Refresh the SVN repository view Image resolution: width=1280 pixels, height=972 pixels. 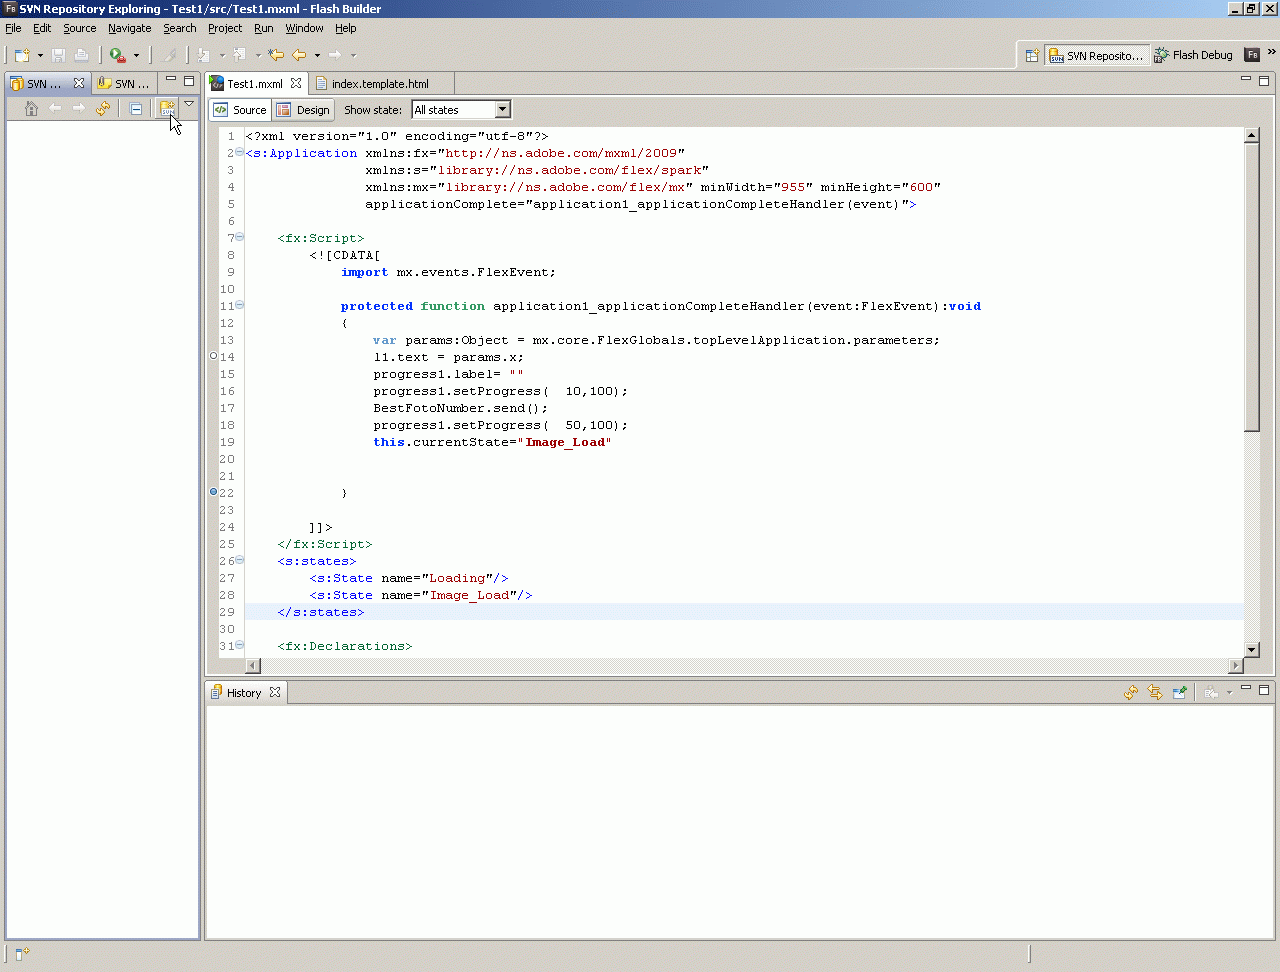103,108
